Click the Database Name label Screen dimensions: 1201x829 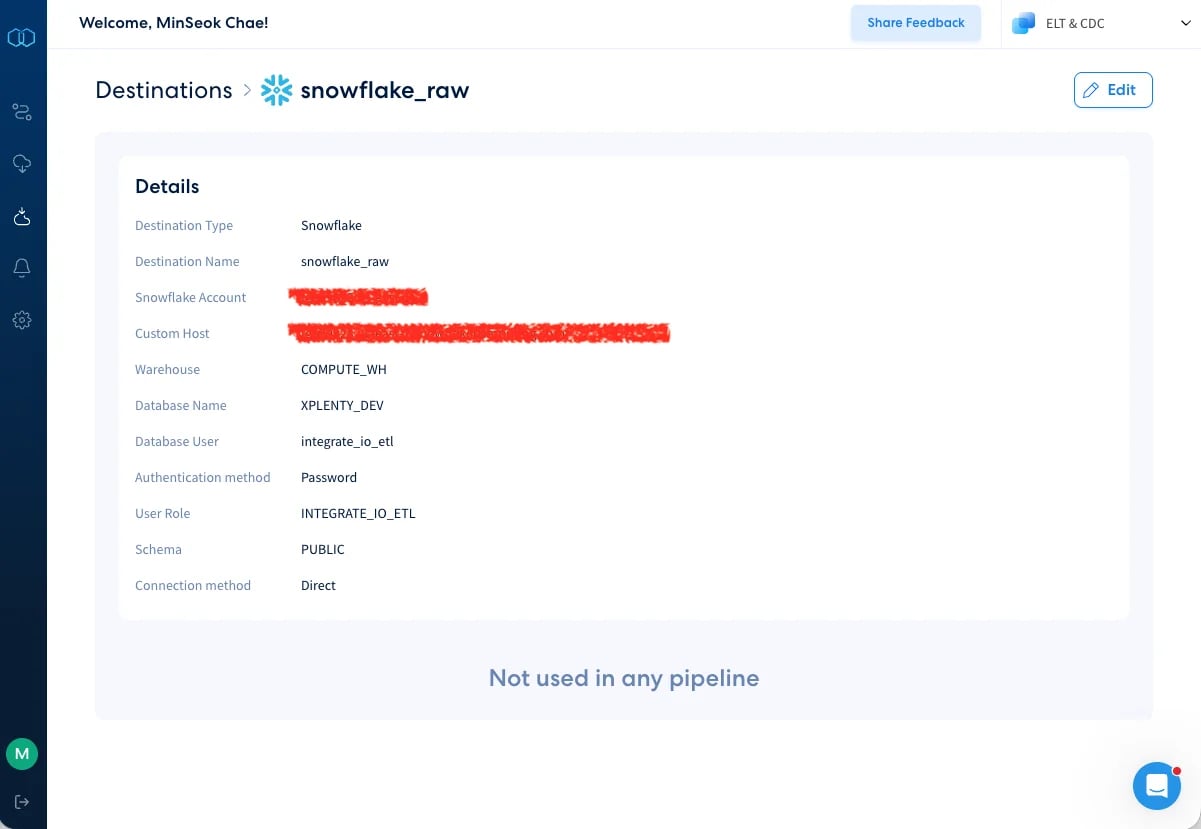click(x=181, y=406)
